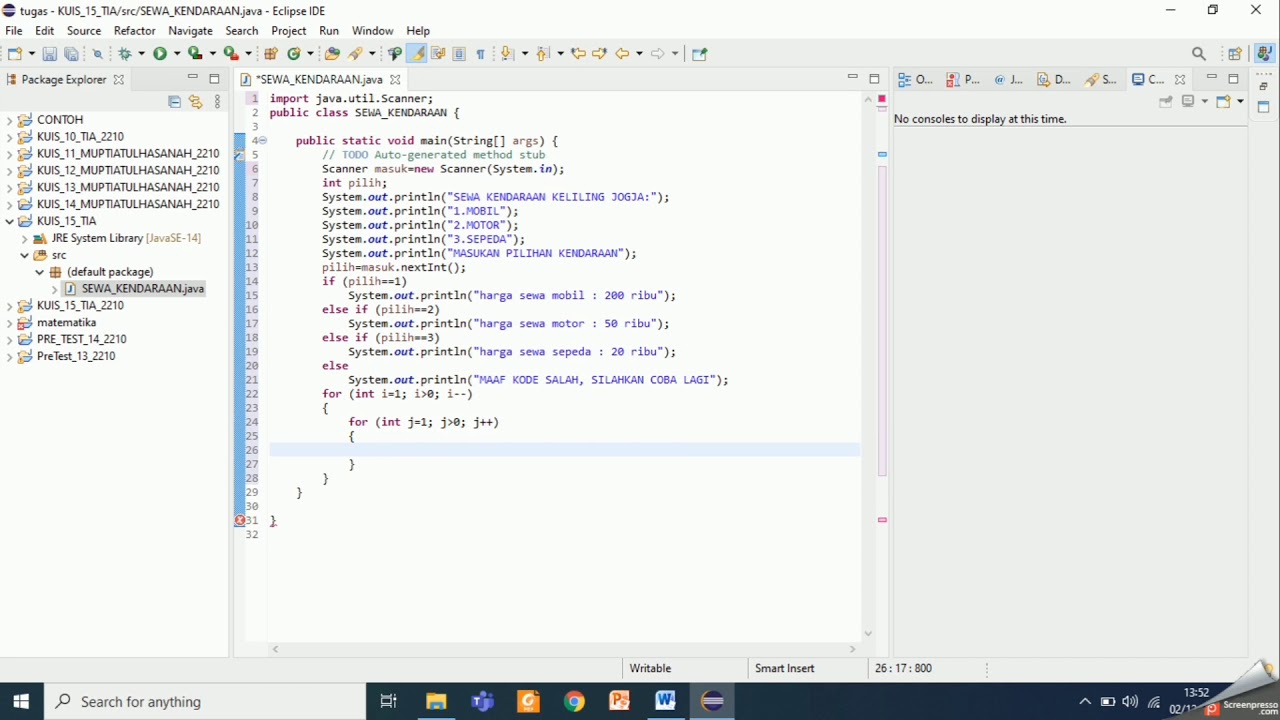Toggle Word Wrap in editor toolbar

(438, 54)
